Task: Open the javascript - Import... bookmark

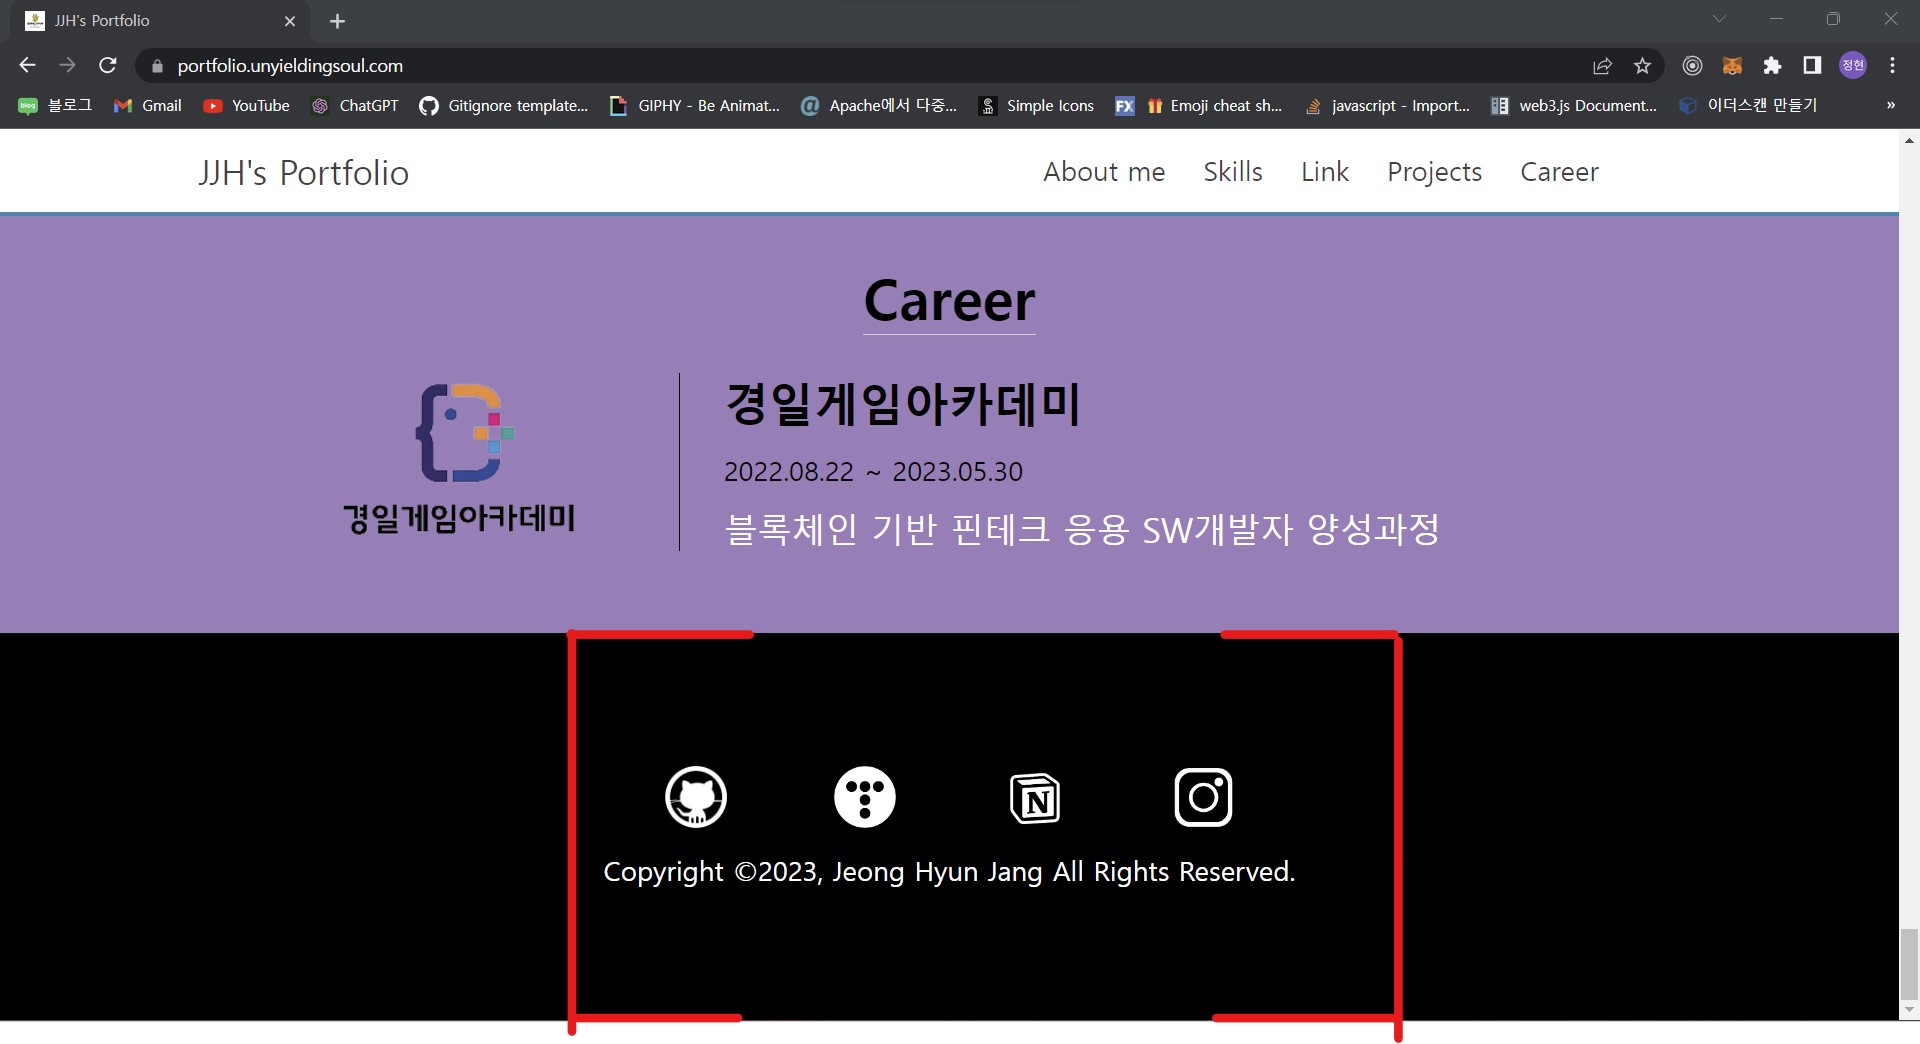Action: click(x=1387, y=105)
